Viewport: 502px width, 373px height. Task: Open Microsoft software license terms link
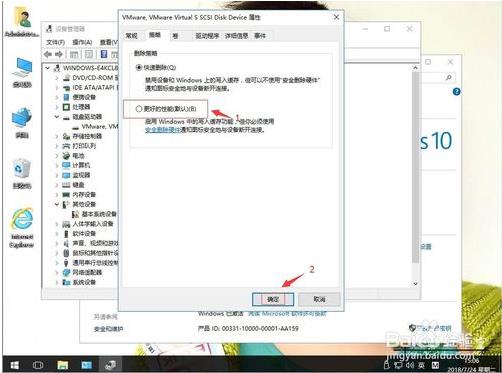(287, 314)
